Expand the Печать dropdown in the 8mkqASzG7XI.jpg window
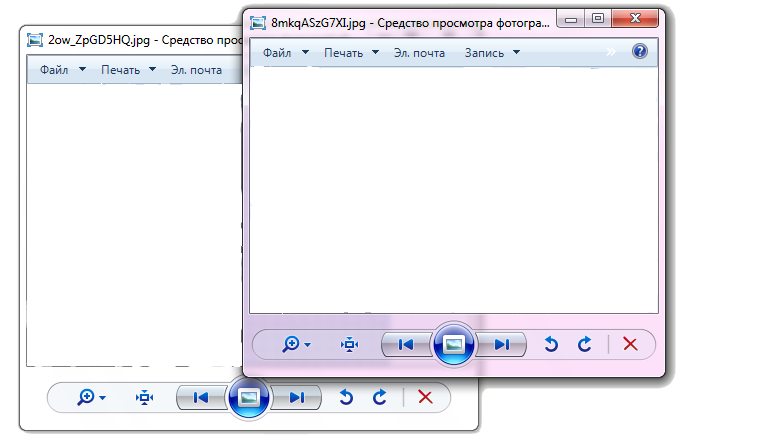Viewport: 771px width, 448px height. 351,52
